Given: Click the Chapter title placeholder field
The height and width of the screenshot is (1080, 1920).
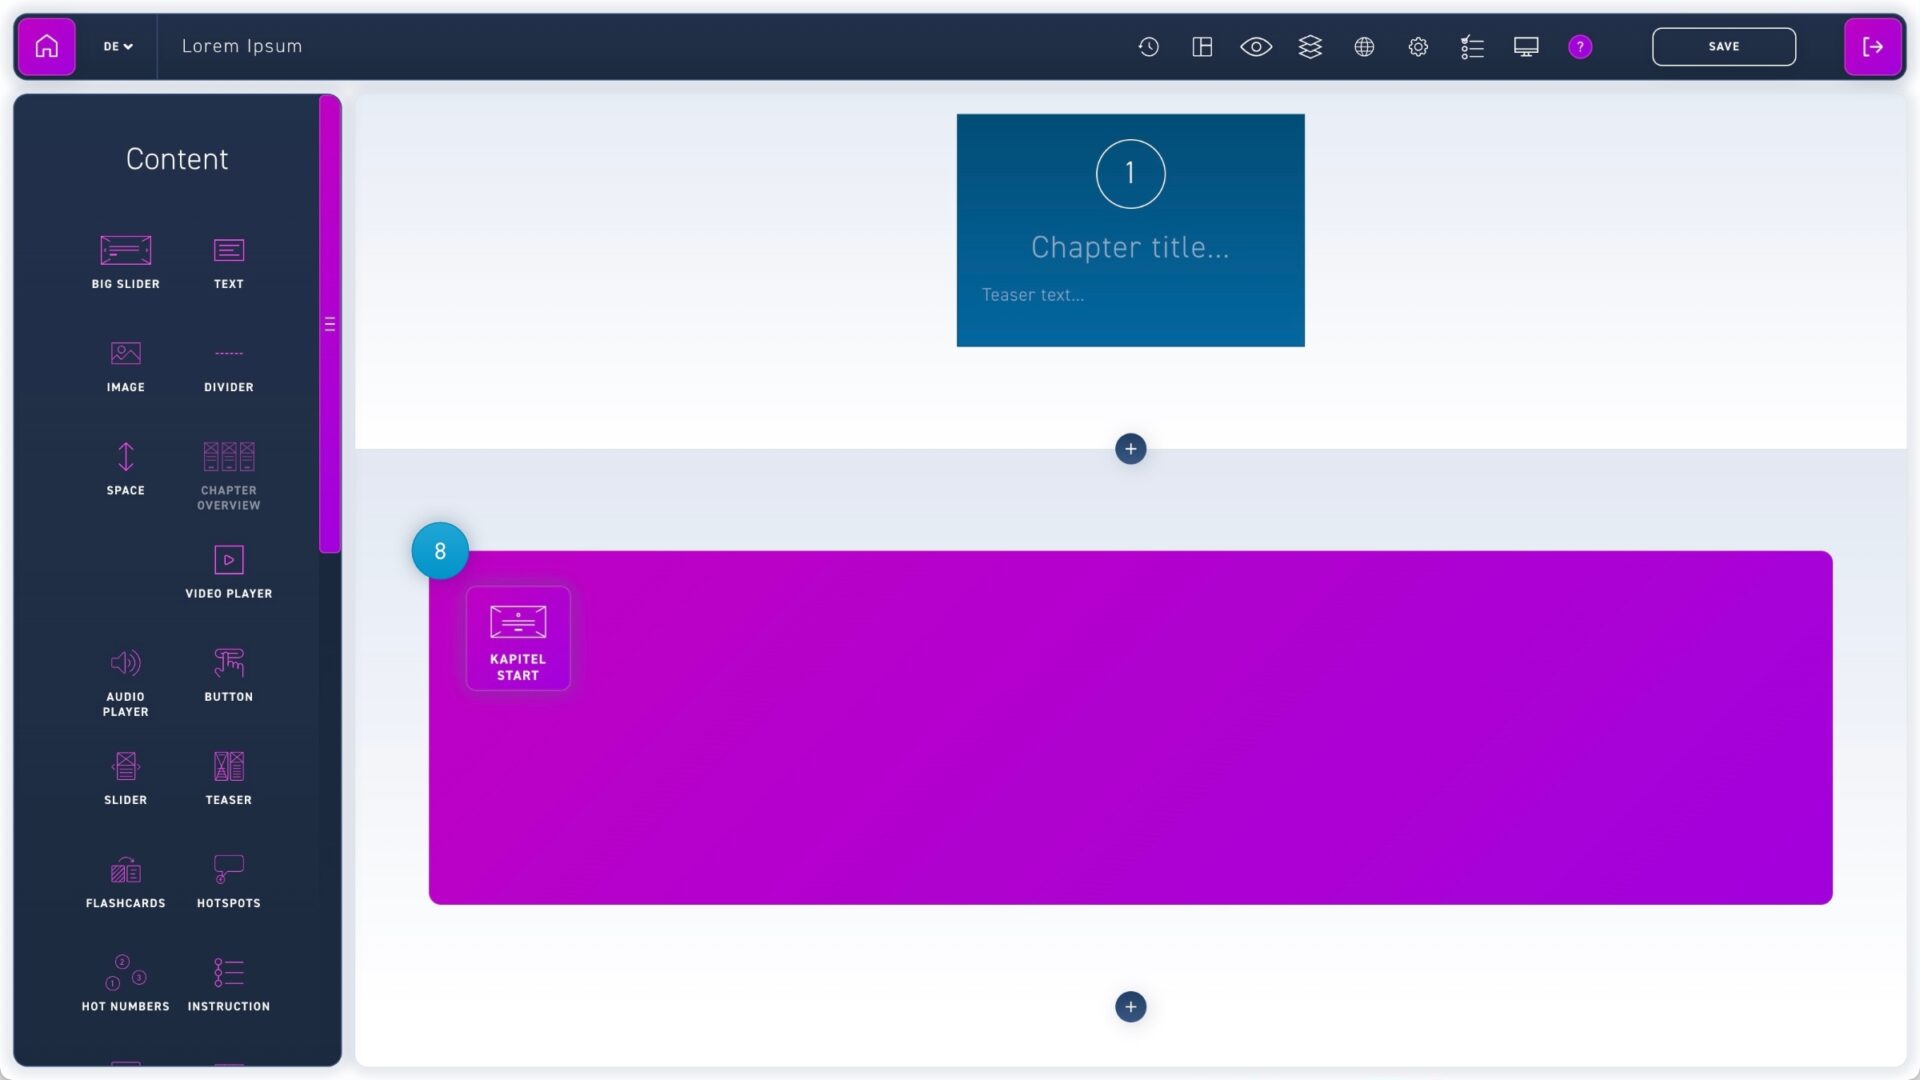Looking at the screenshot, I should pyautogui.click(x=1130, y=248).
